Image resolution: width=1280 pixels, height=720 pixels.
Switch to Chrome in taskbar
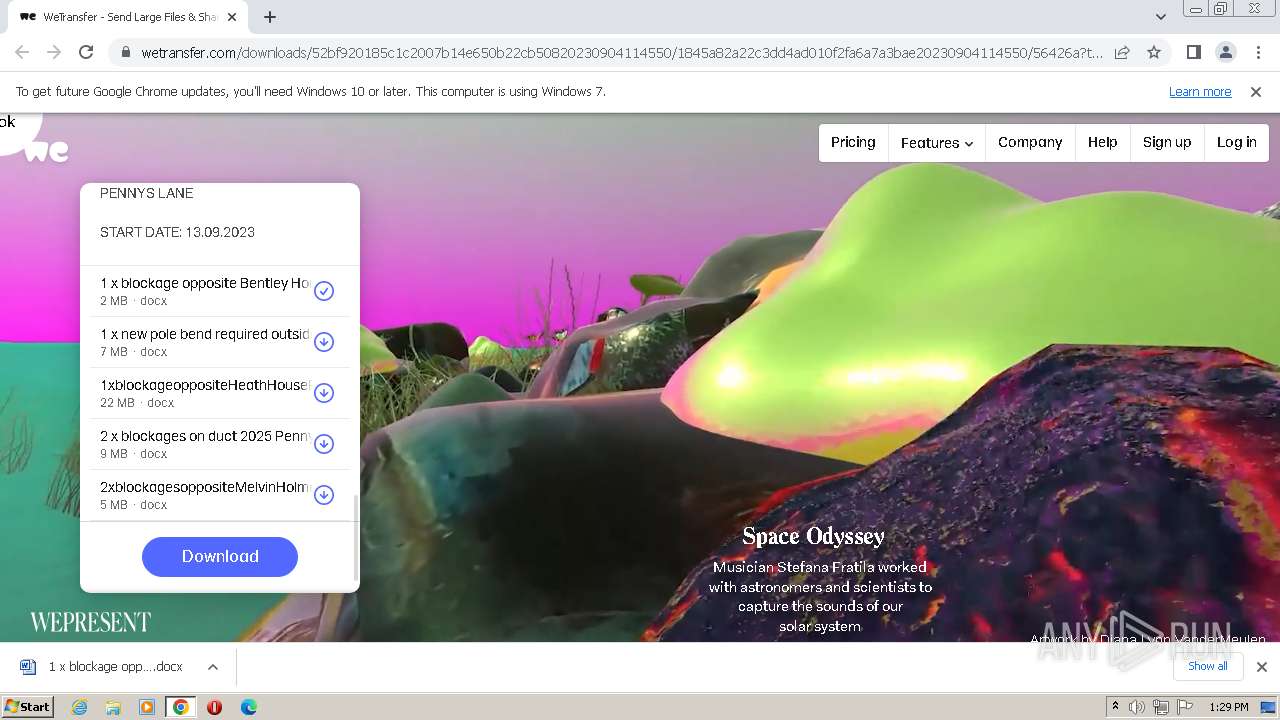181,707
